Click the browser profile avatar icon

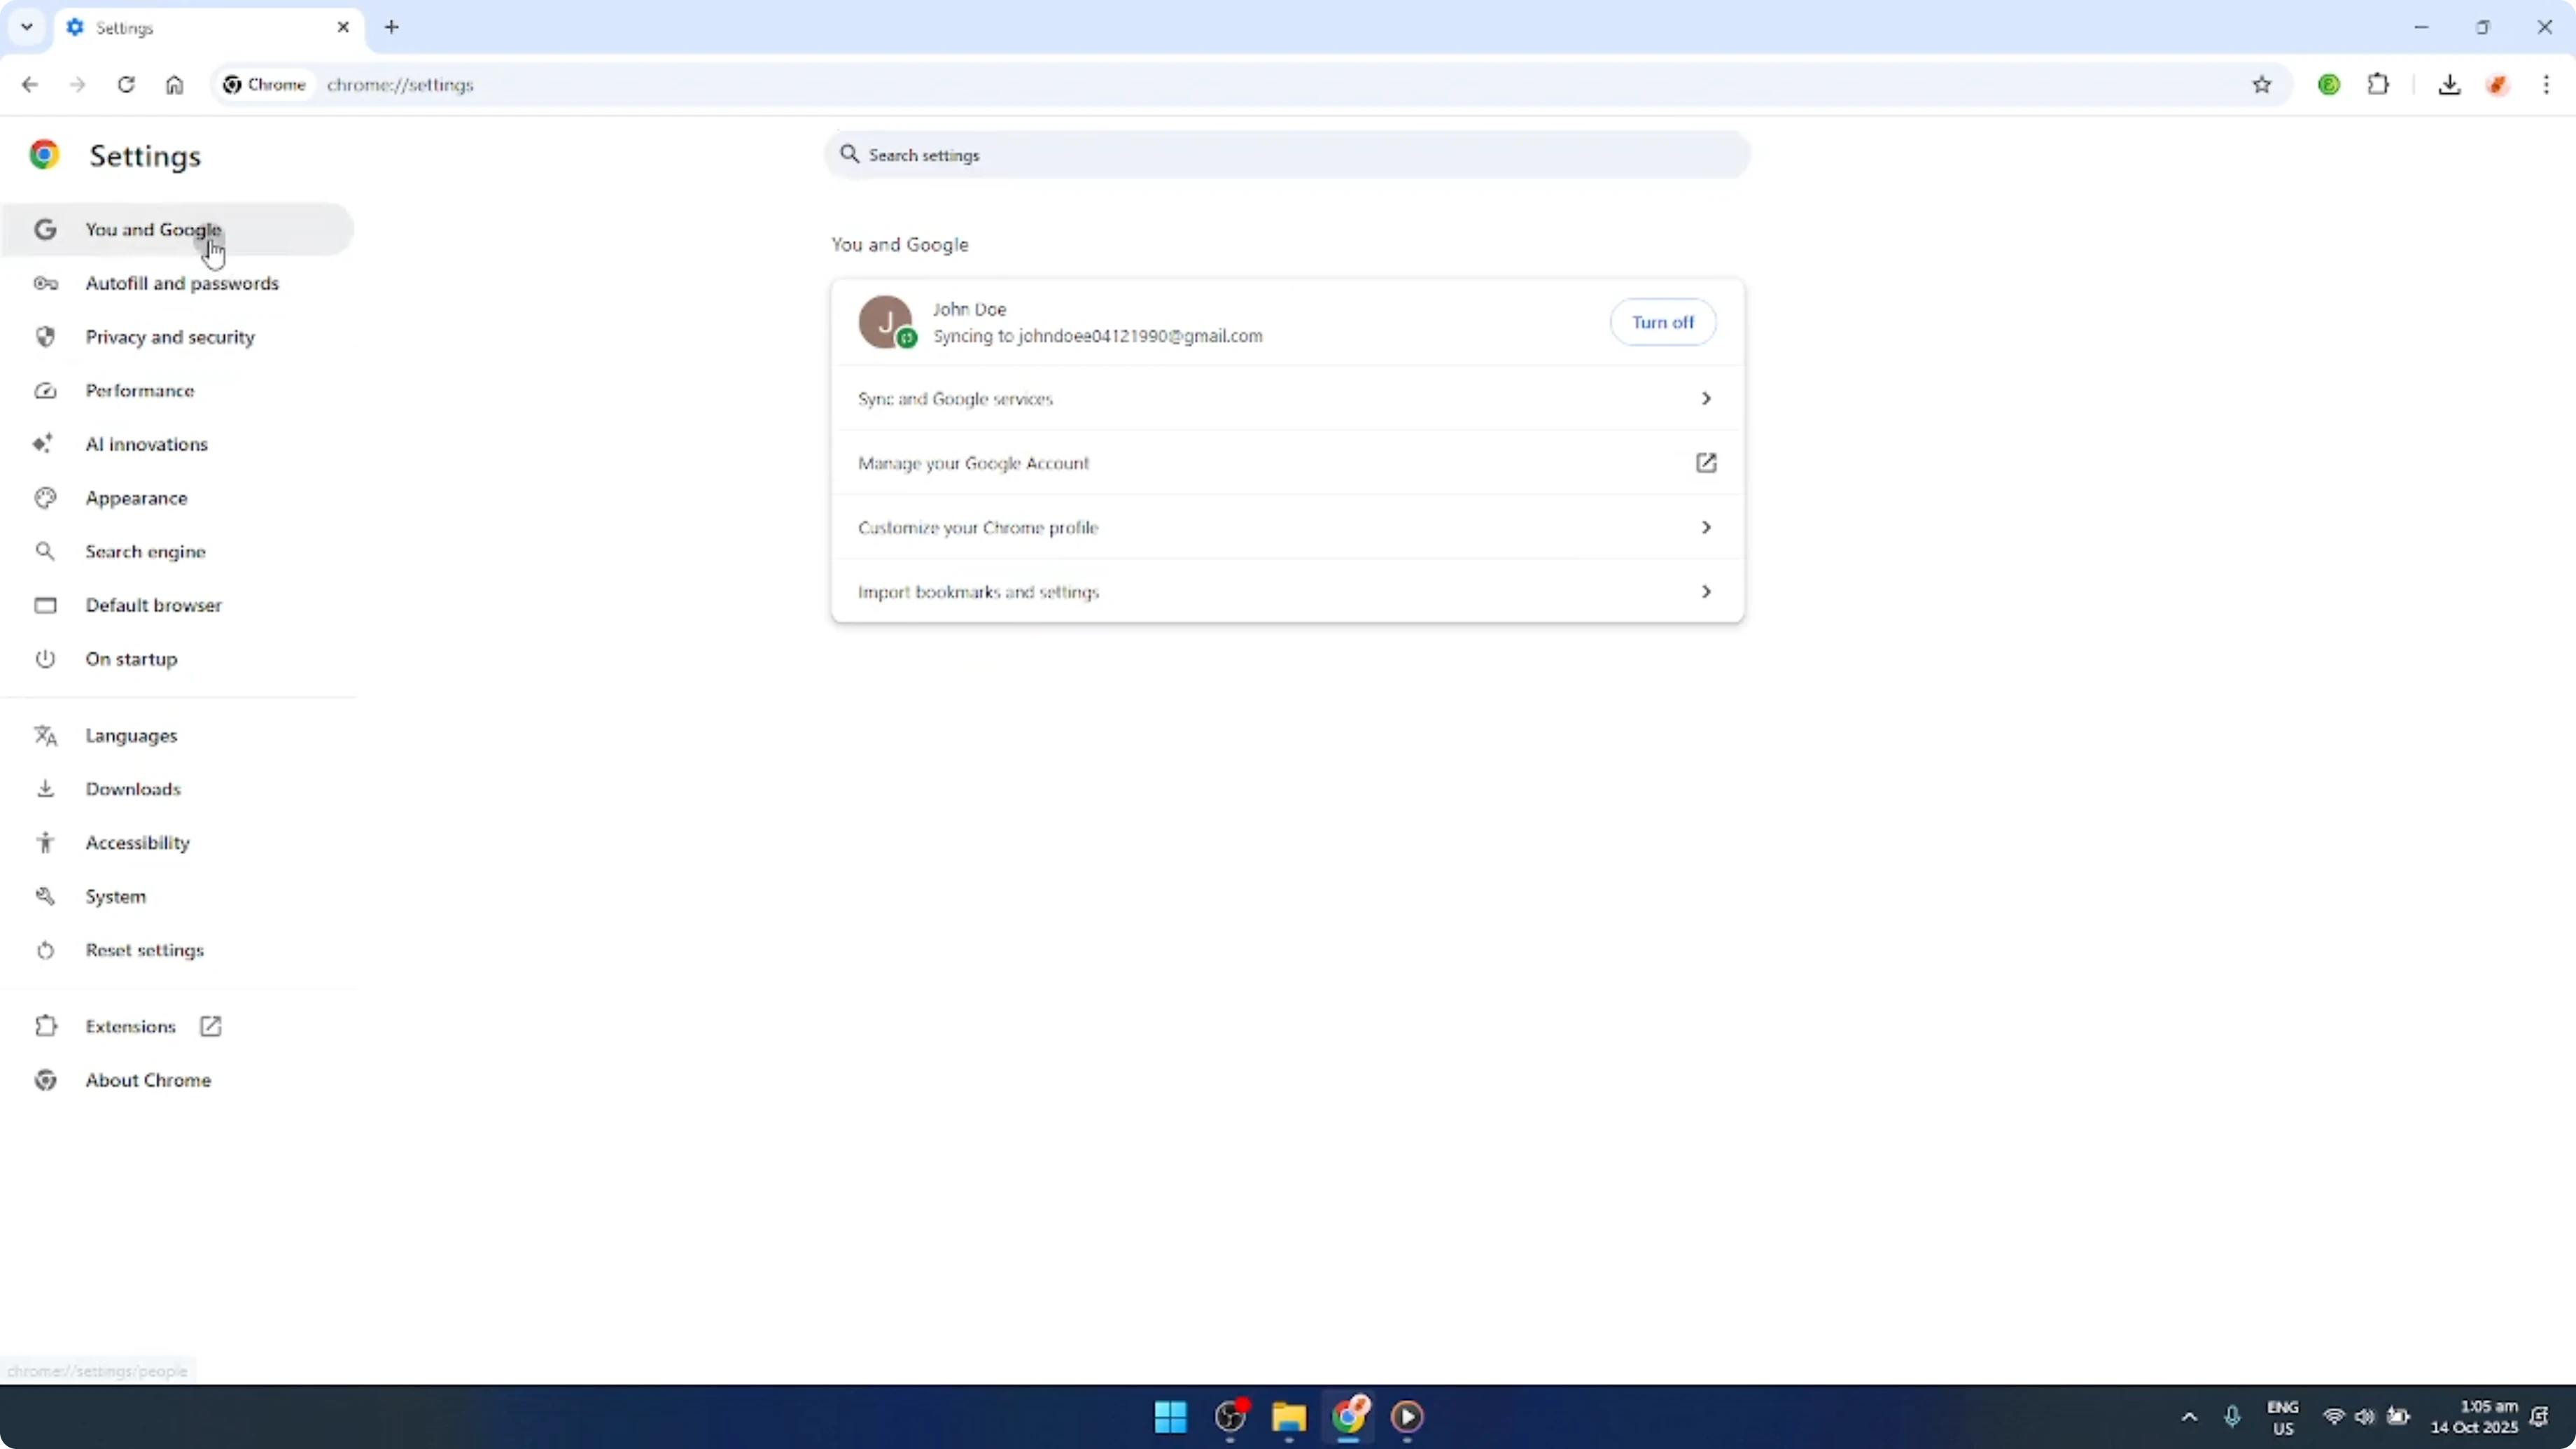pyautogui.click(x=2498, y=85)
